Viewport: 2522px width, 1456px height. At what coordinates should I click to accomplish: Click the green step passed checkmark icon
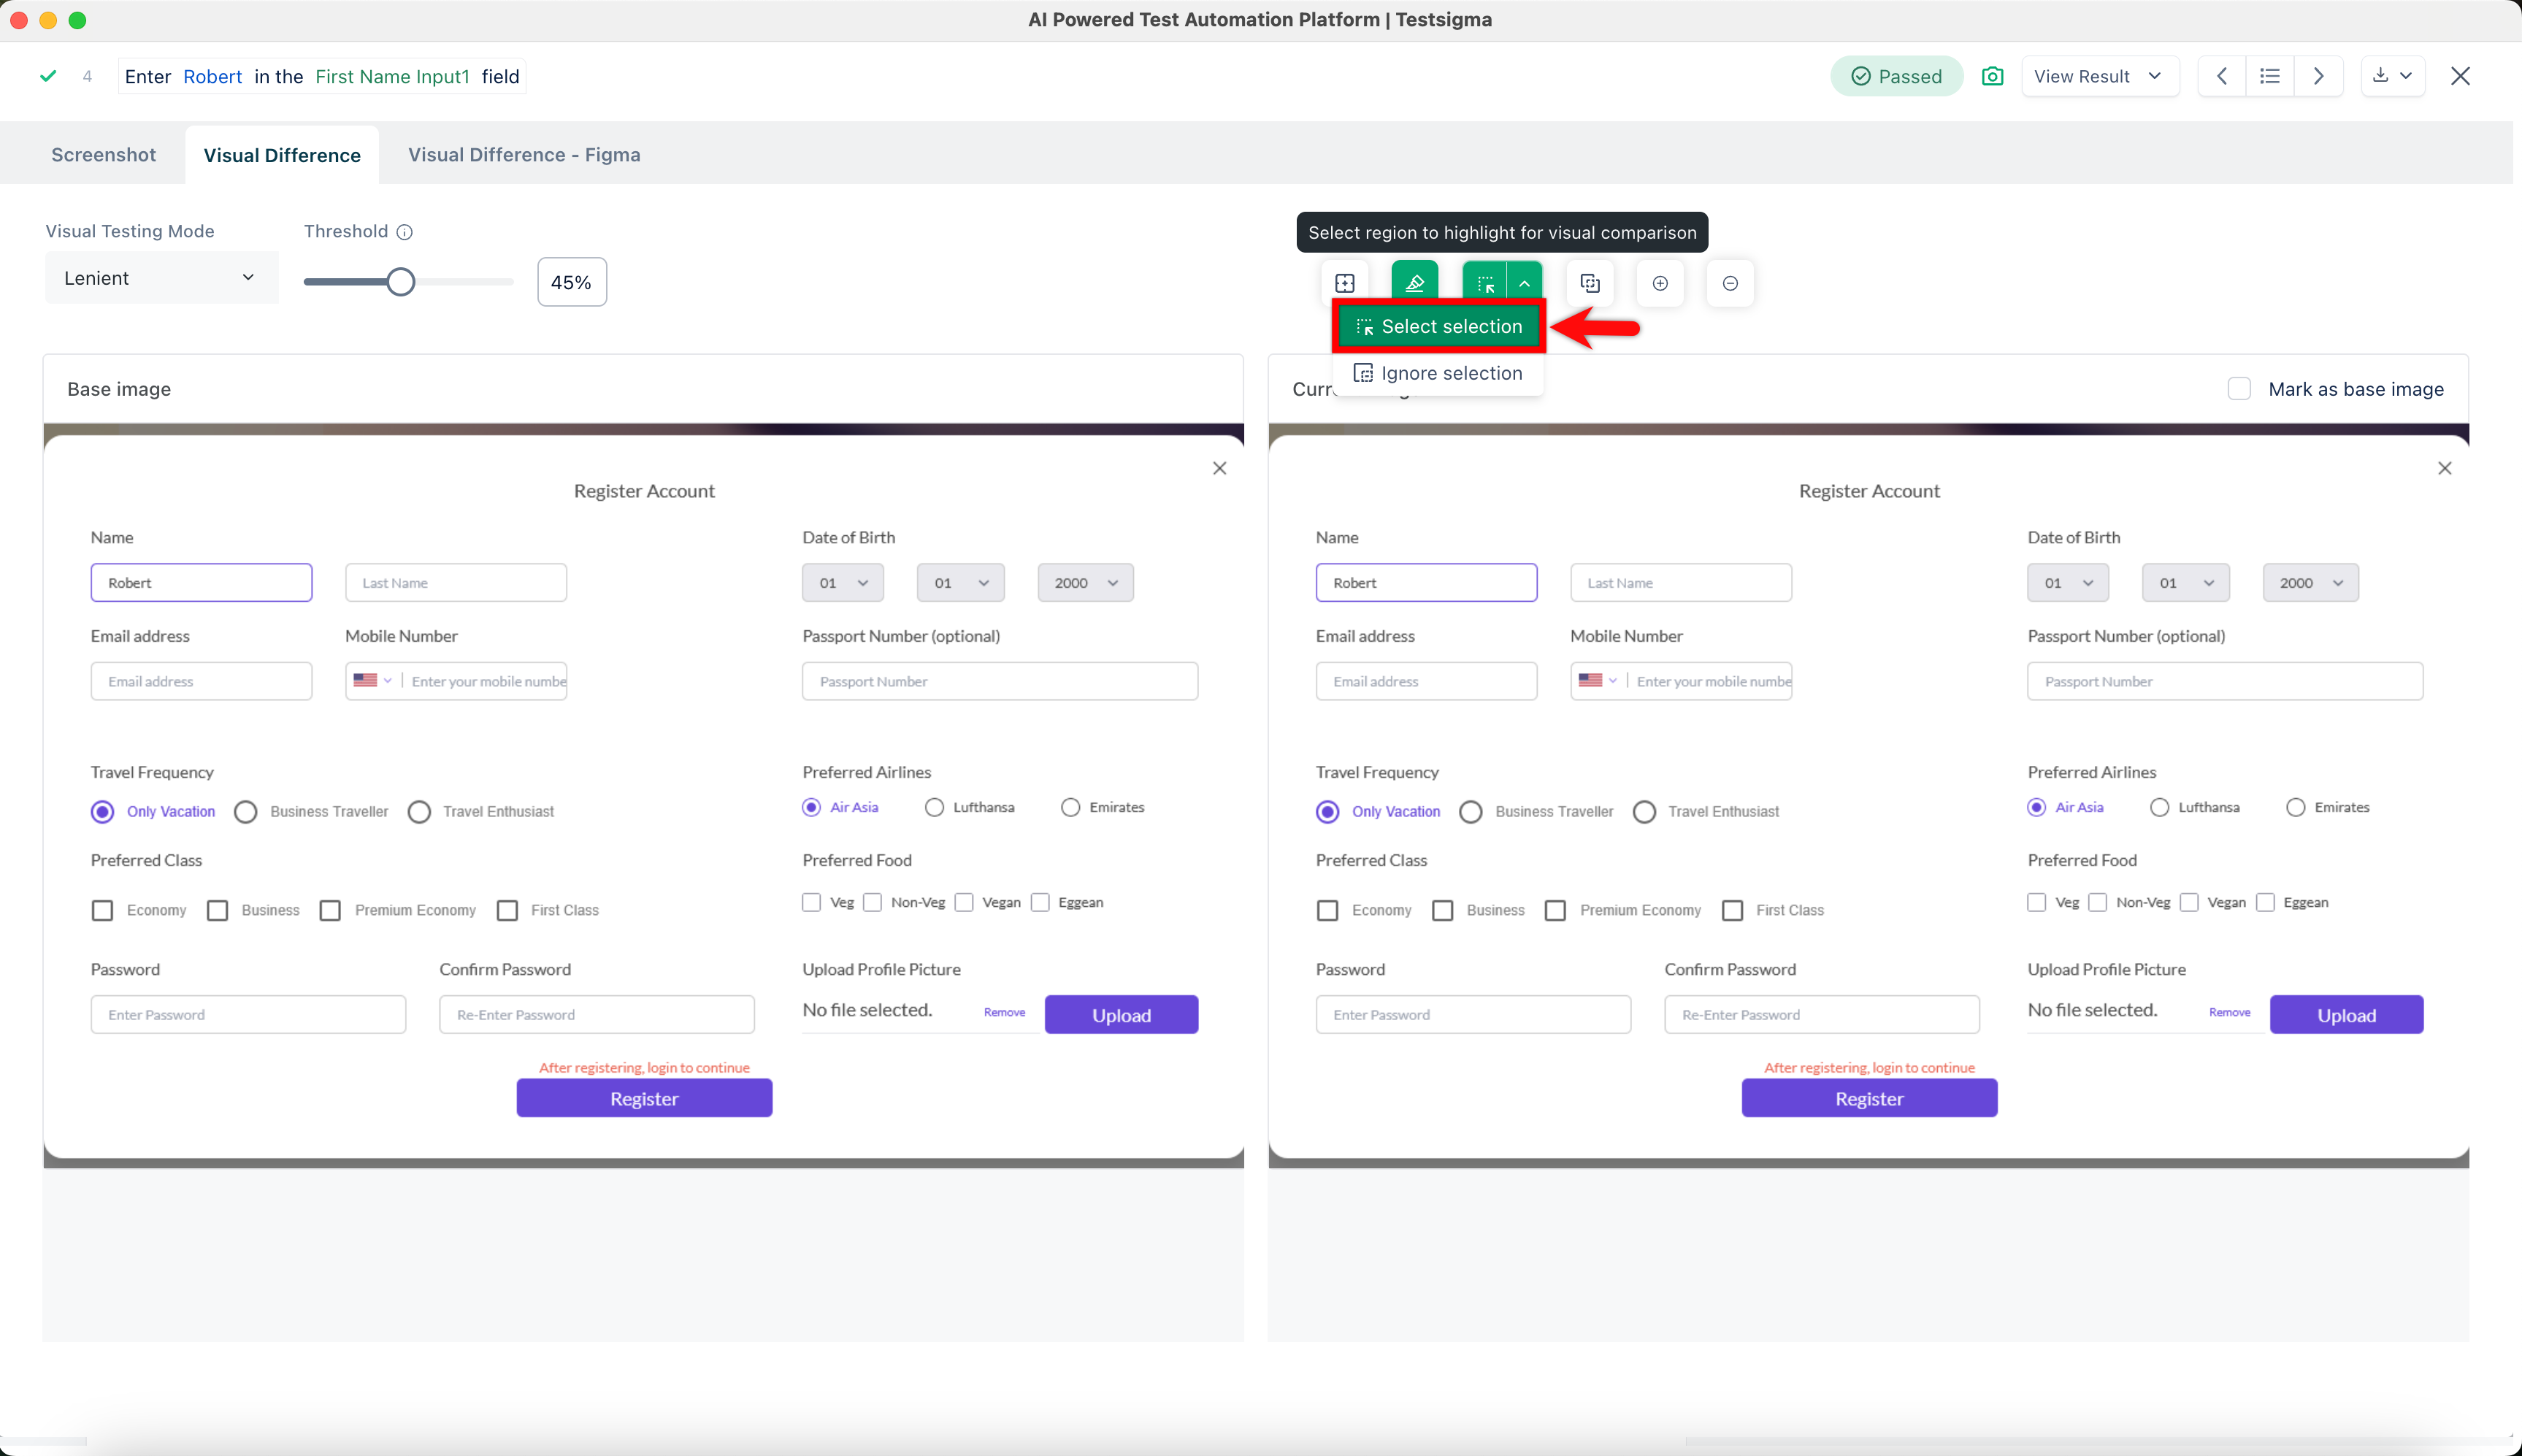[x=48, y=76]
